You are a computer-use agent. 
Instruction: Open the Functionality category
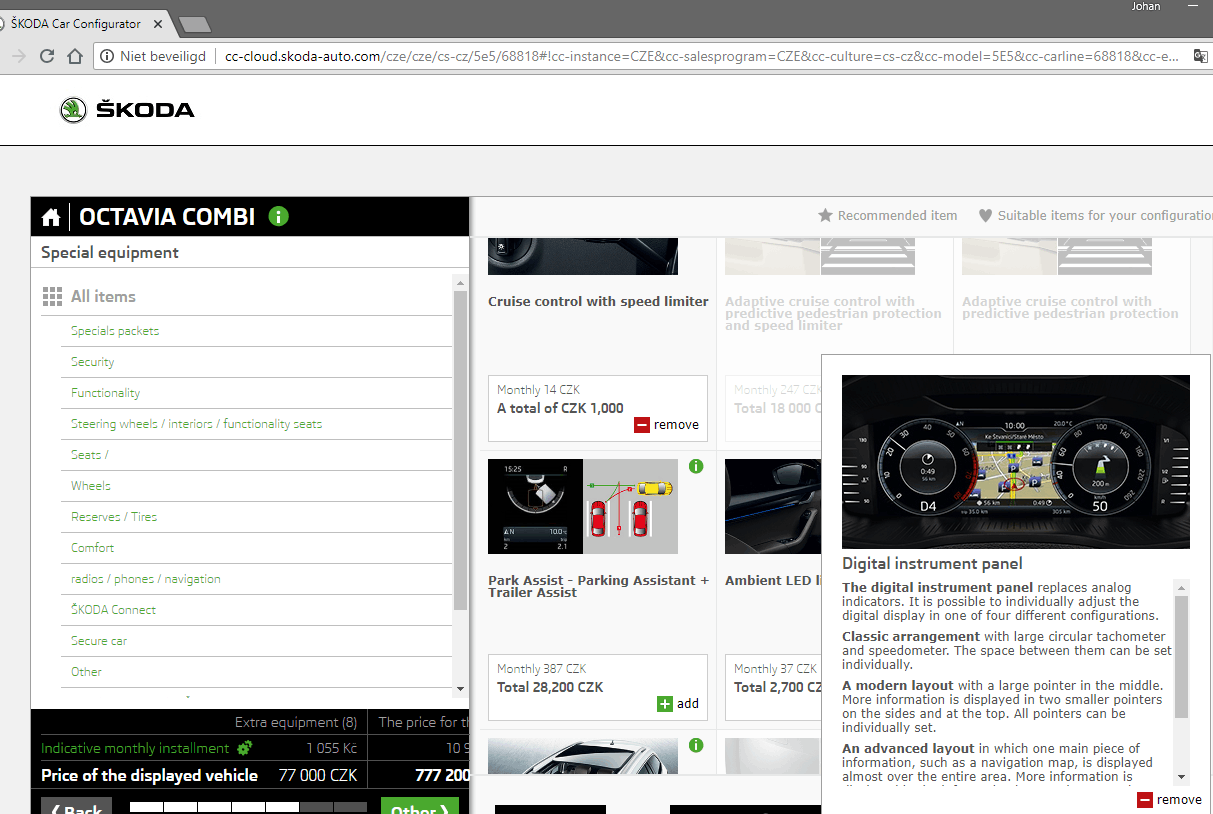click(x=106, y=393)
